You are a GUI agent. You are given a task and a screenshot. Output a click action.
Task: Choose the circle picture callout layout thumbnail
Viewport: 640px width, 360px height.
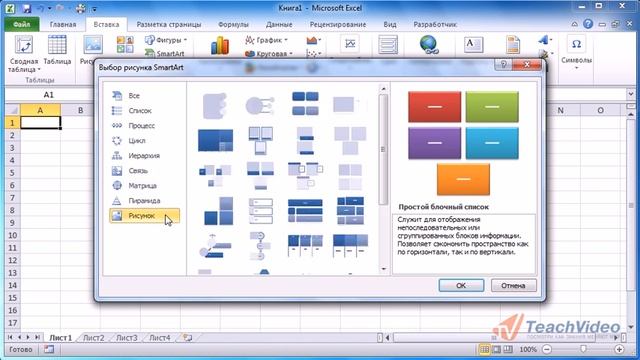[x=260, y=105]
